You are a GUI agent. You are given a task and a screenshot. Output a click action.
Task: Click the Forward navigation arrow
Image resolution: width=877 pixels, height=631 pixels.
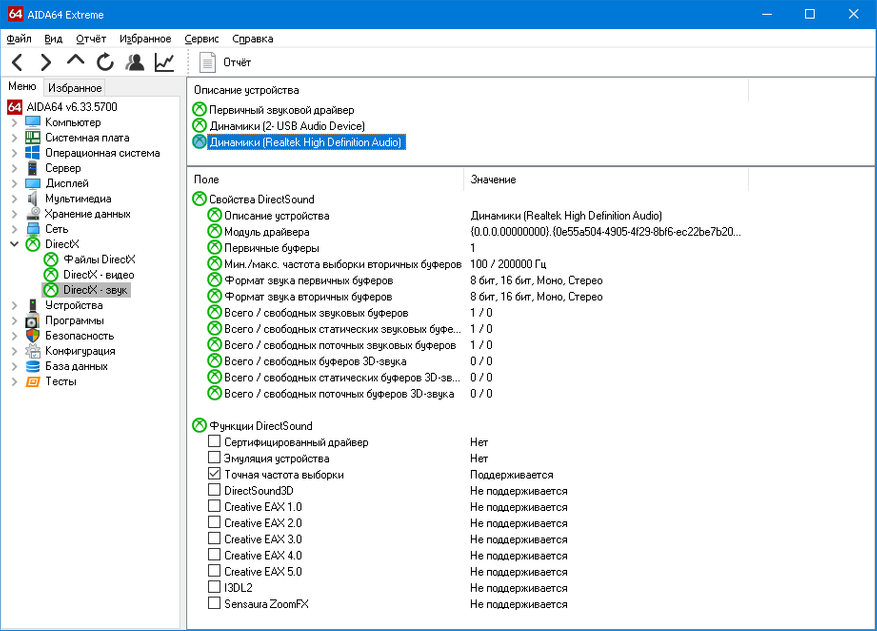tap(46, 62)
